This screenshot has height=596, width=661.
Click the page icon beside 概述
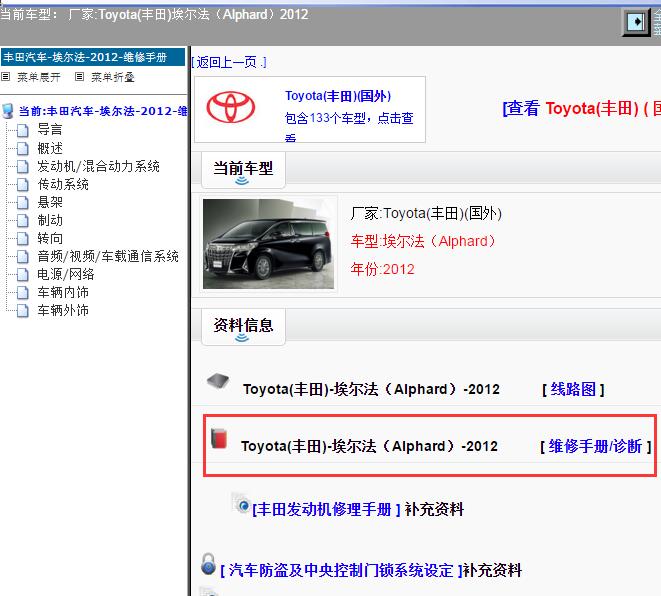coord(23,148)
